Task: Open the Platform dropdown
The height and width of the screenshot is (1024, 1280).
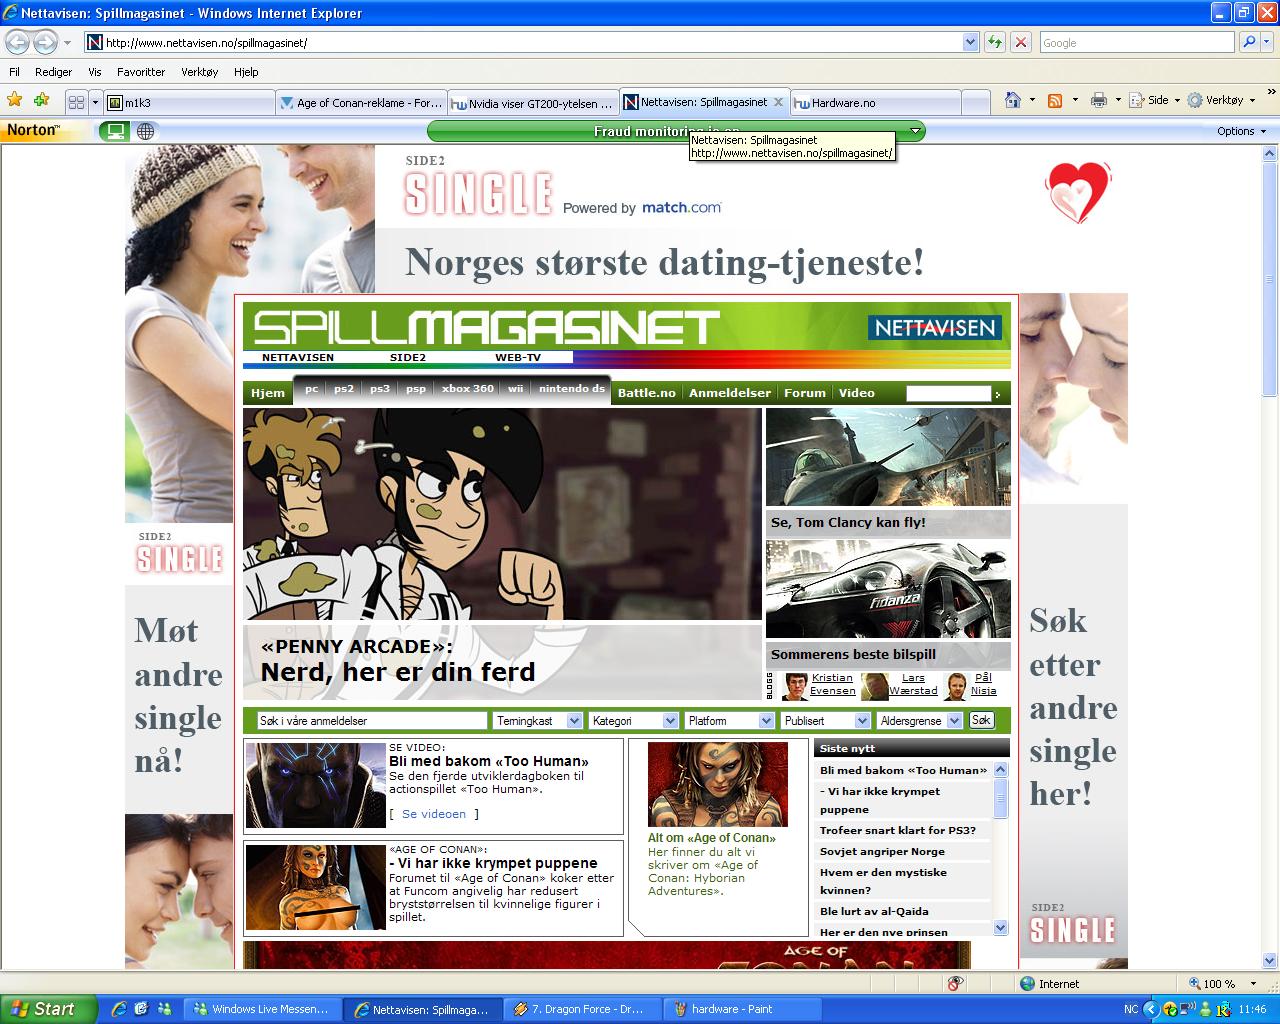Action: [x=766, y=720]
